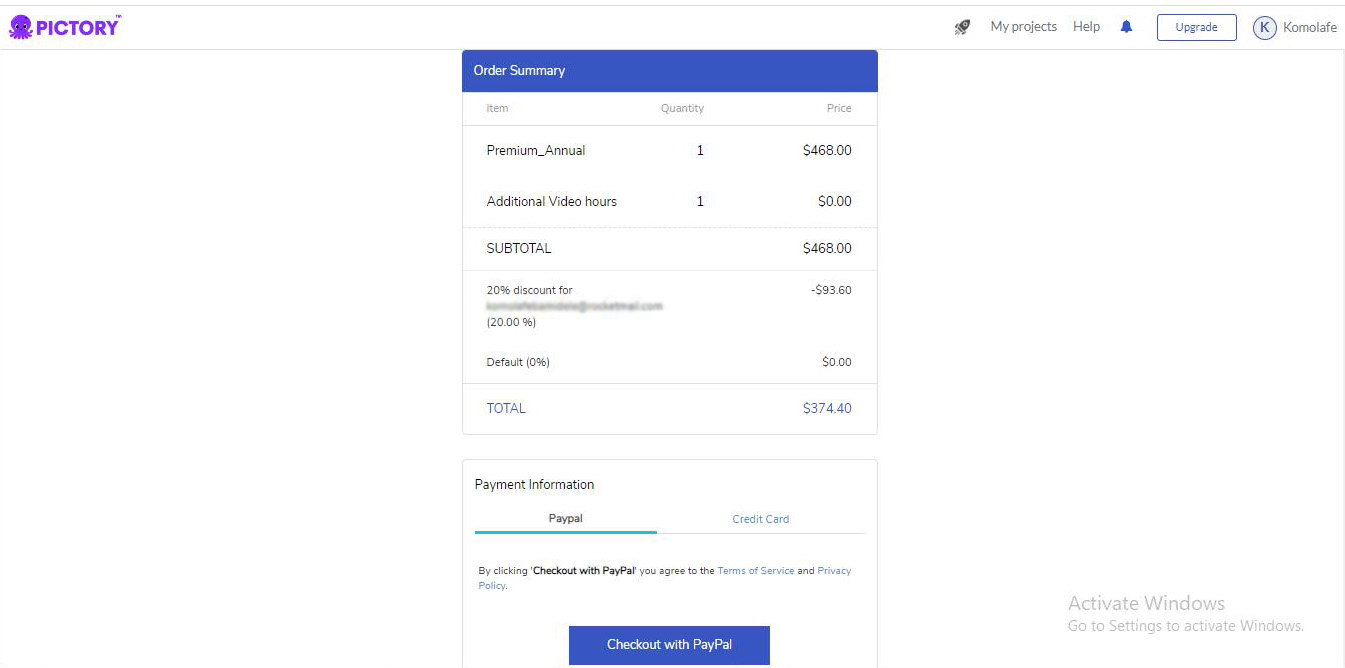The height and width of the screenshot is (668, 1345).
Task: Click Checkout with PayPal button
Action: pos(669,645)
